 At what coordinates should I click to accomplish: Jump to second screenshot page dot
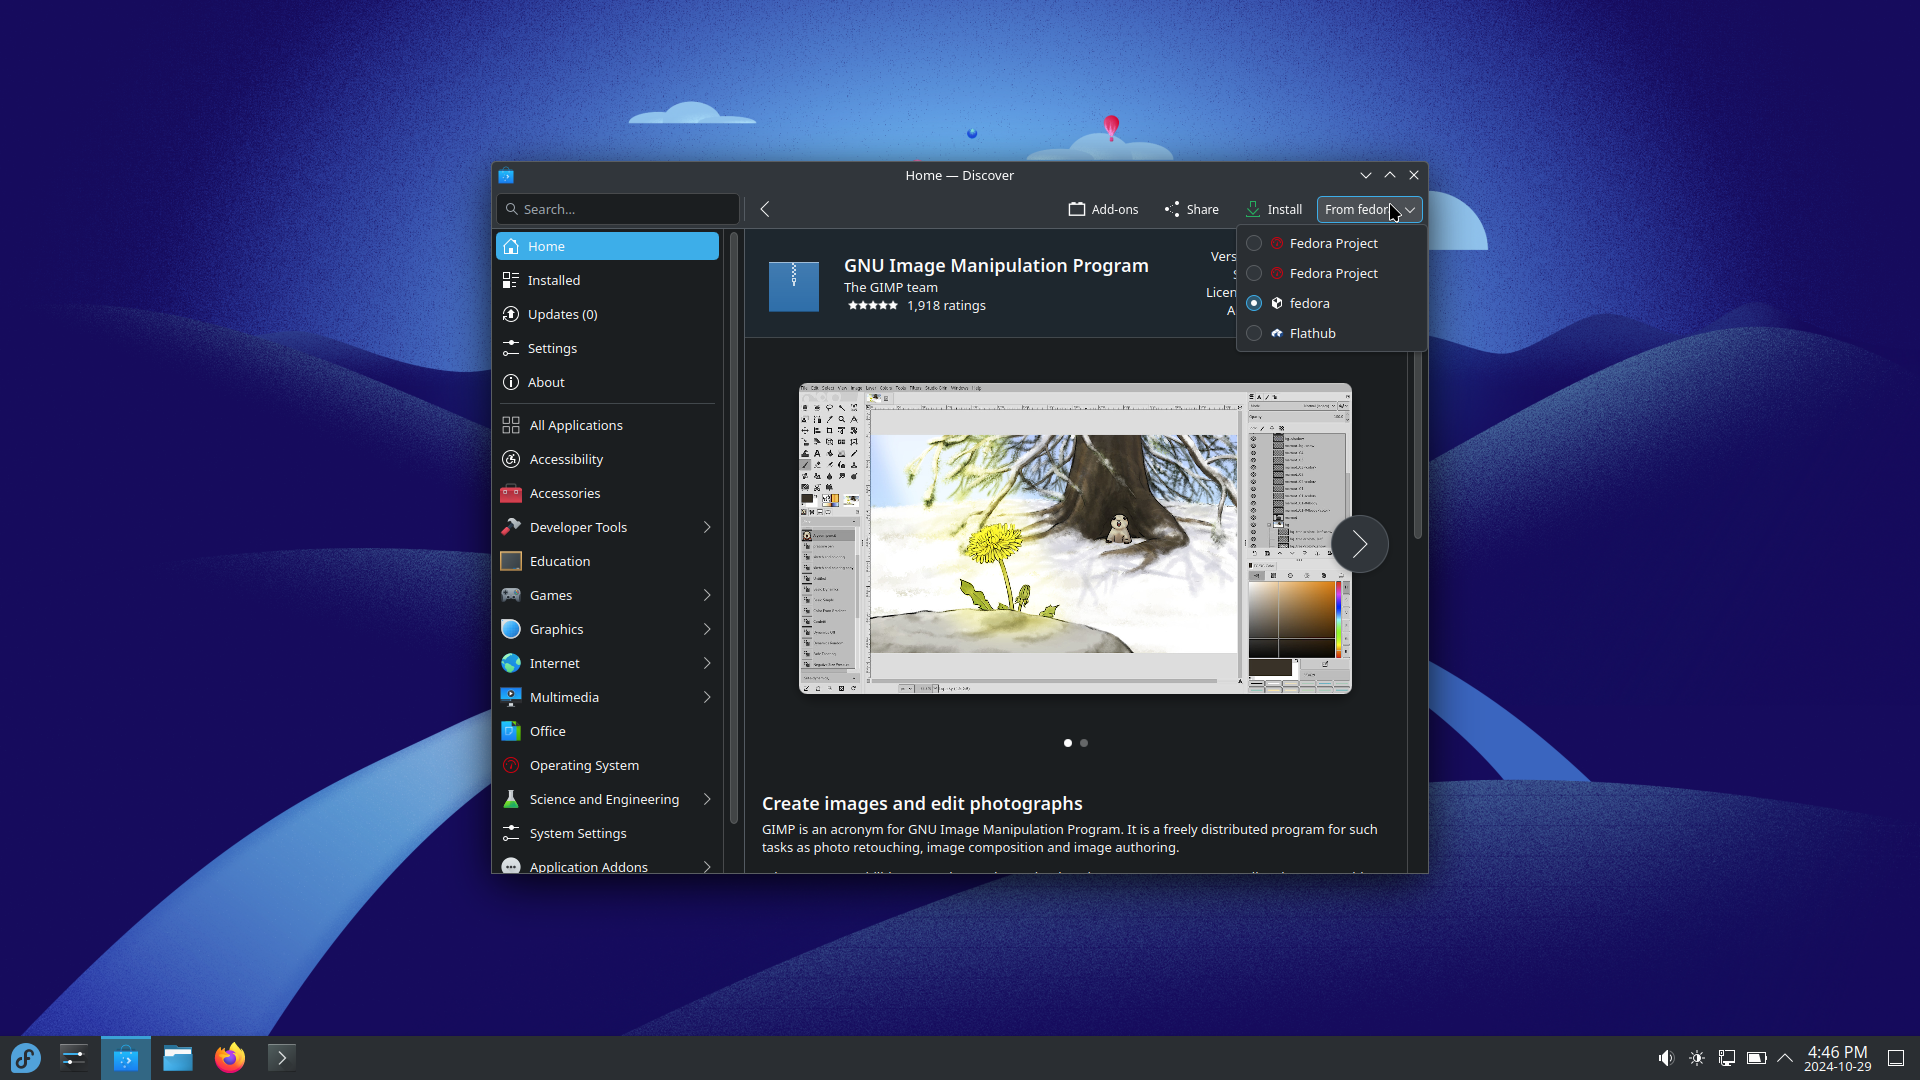pos(1084,743)
